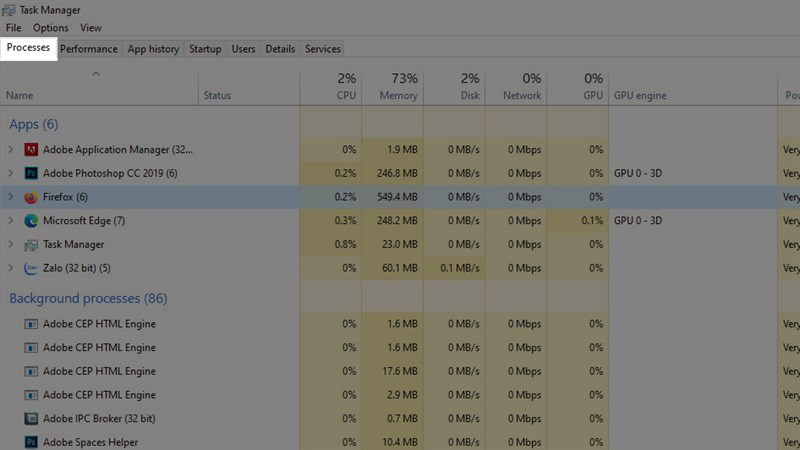Screen dimensions: 800x450
Task: Open the Startup tab
Action: 205,49
